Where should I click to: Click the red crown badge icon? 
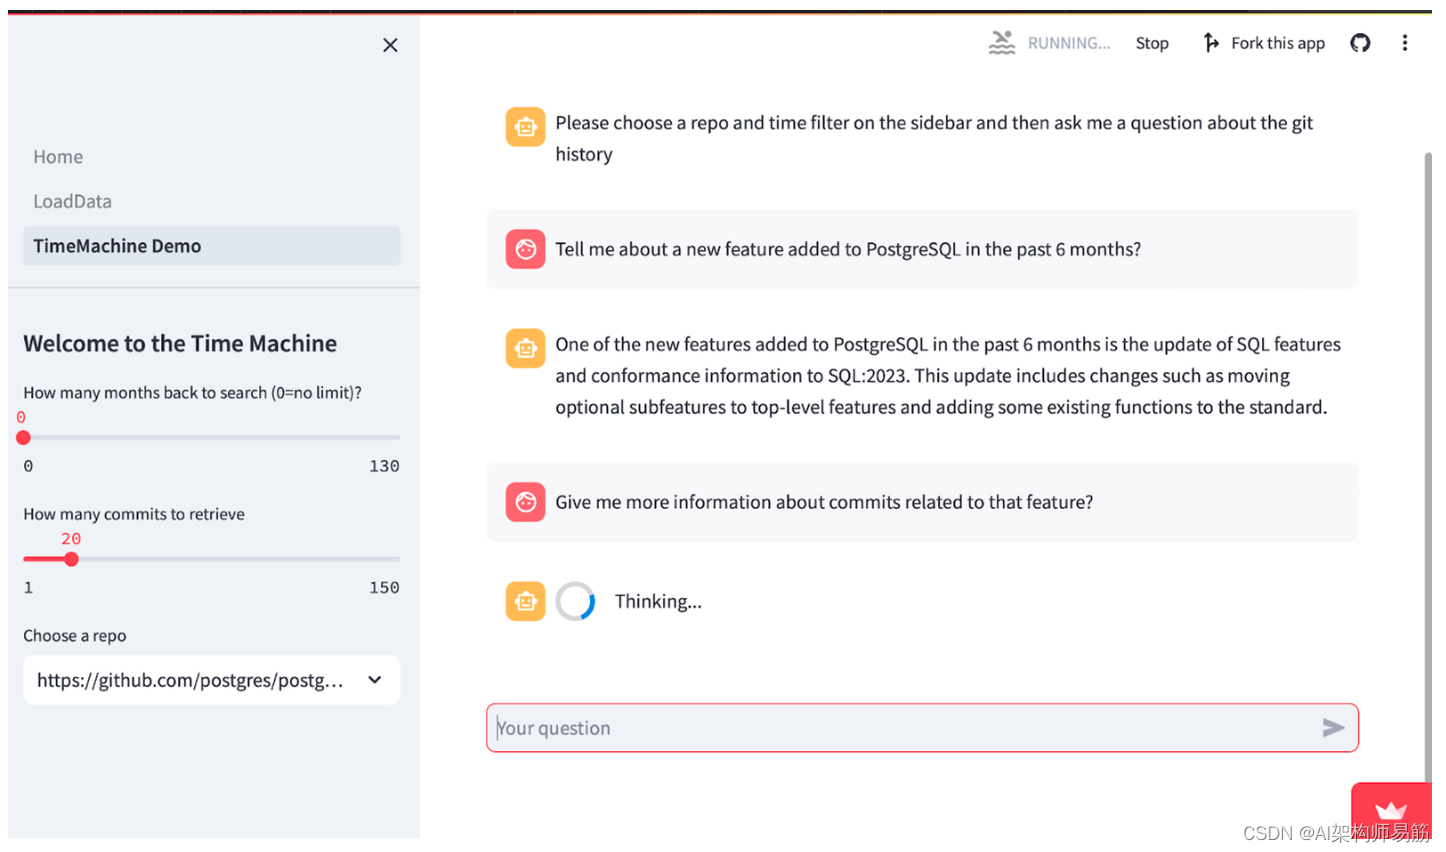click(x=1391, y=811)
